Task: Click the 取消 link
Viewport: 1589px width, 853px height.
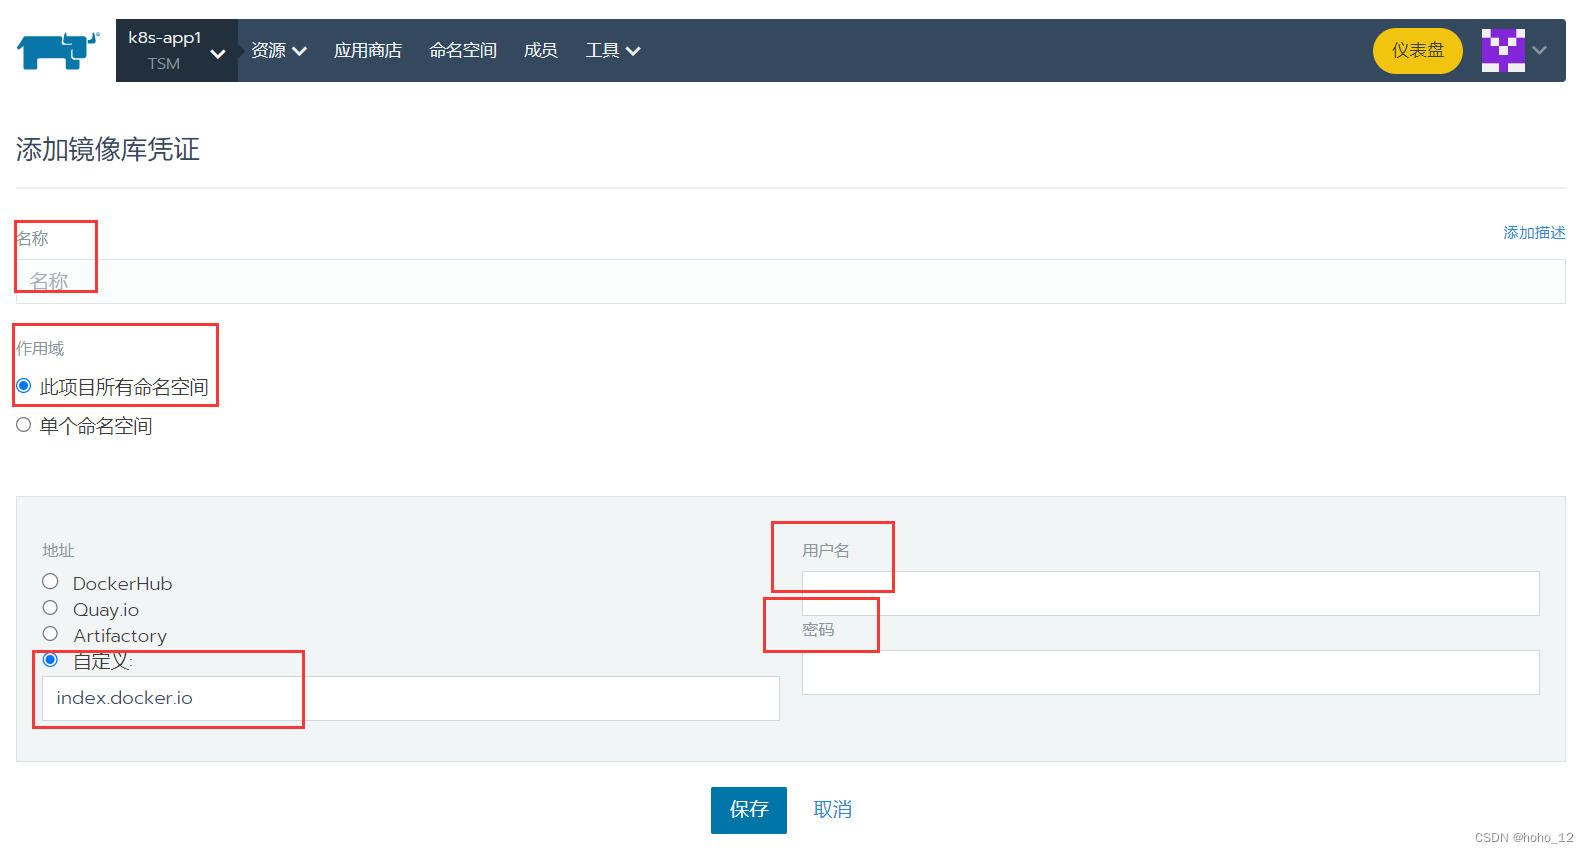Action: tap(833, 810)
